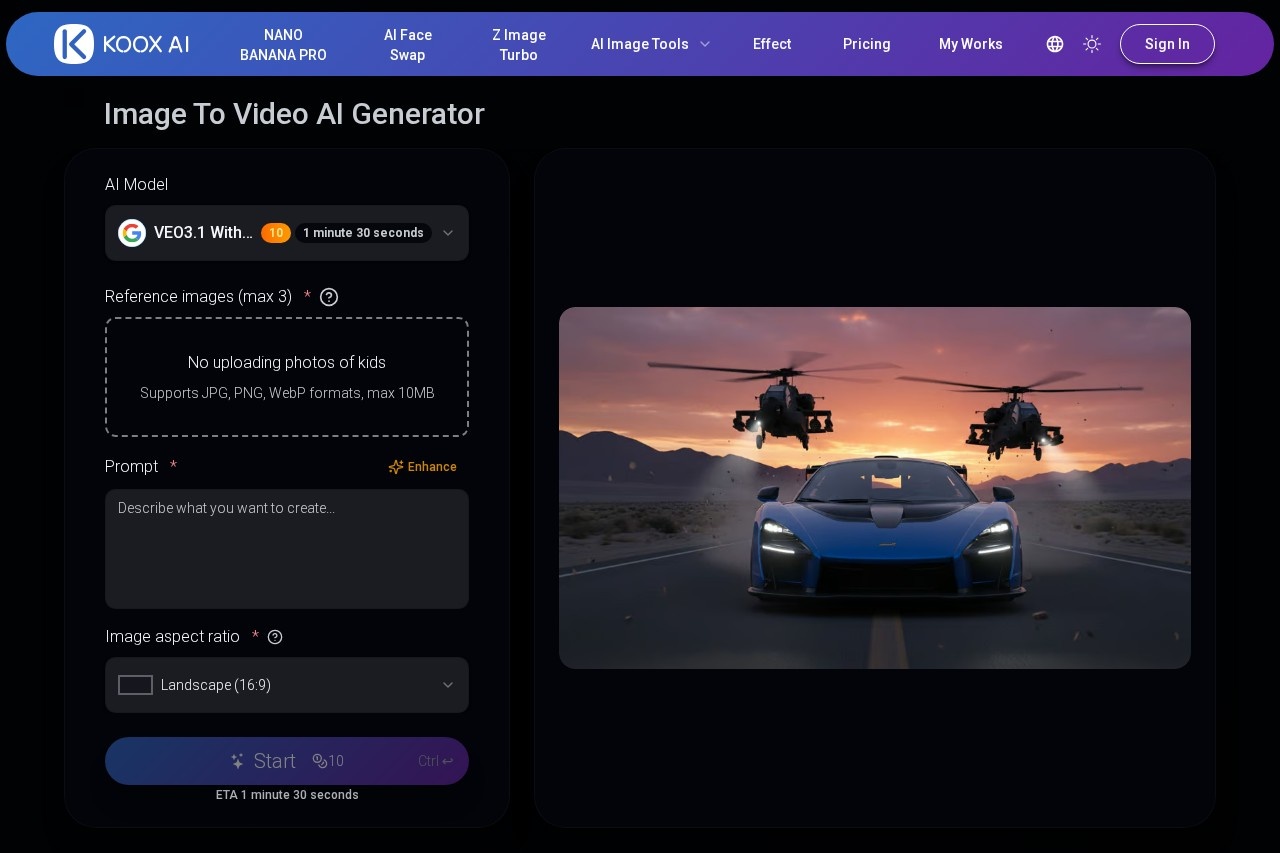Viewport: 1280px width, 853px height.
Task: Click the 10 credits badge next to VEO3.1
Action: 276,233
